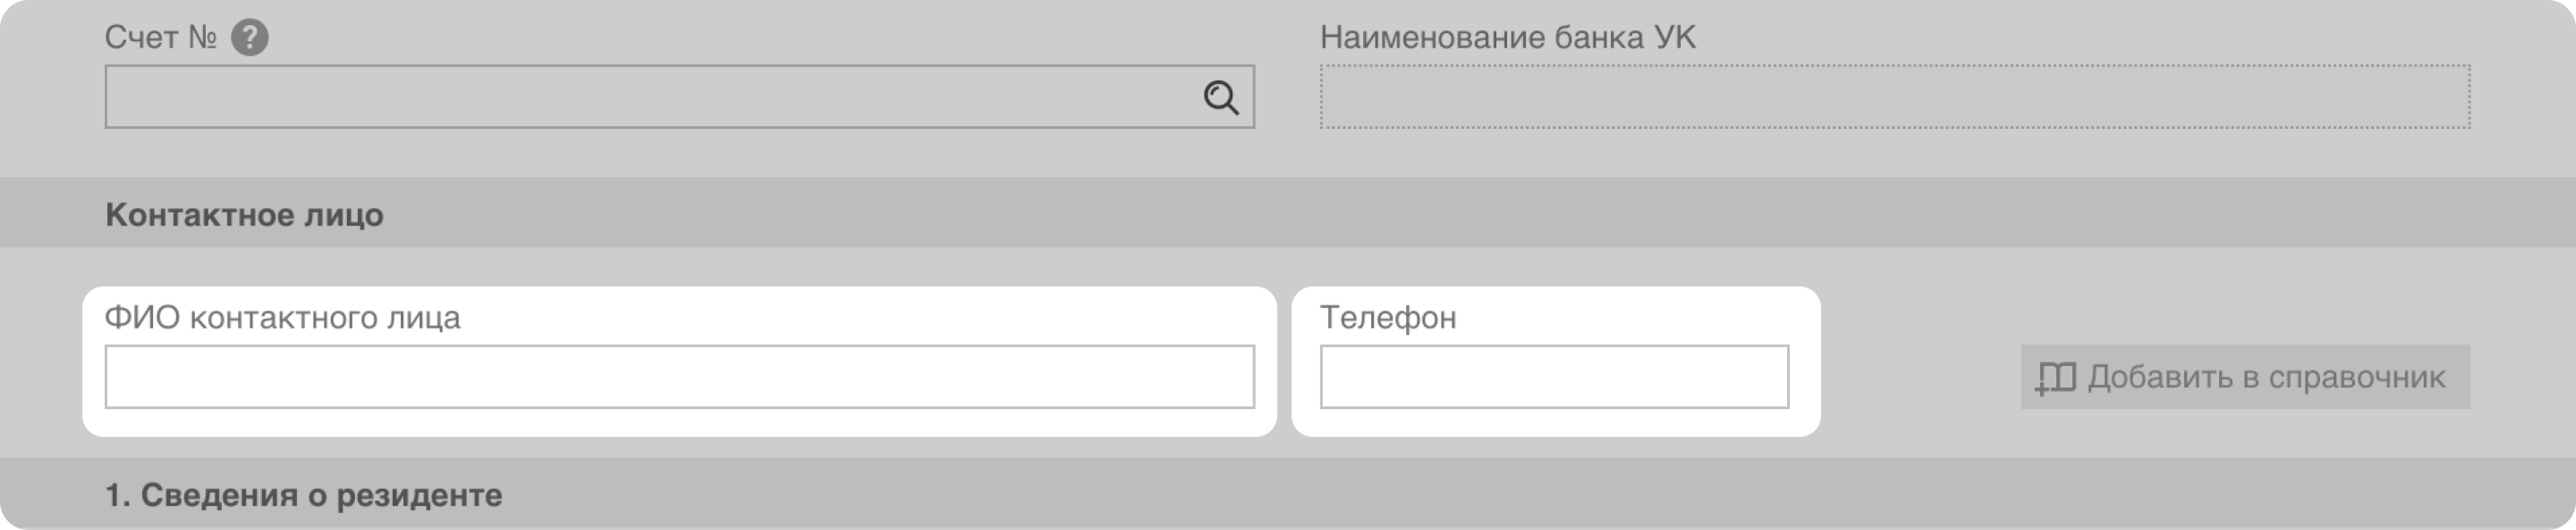Click into the Телефон input box
The image size is (2576, 530).
pos(1554,377)
